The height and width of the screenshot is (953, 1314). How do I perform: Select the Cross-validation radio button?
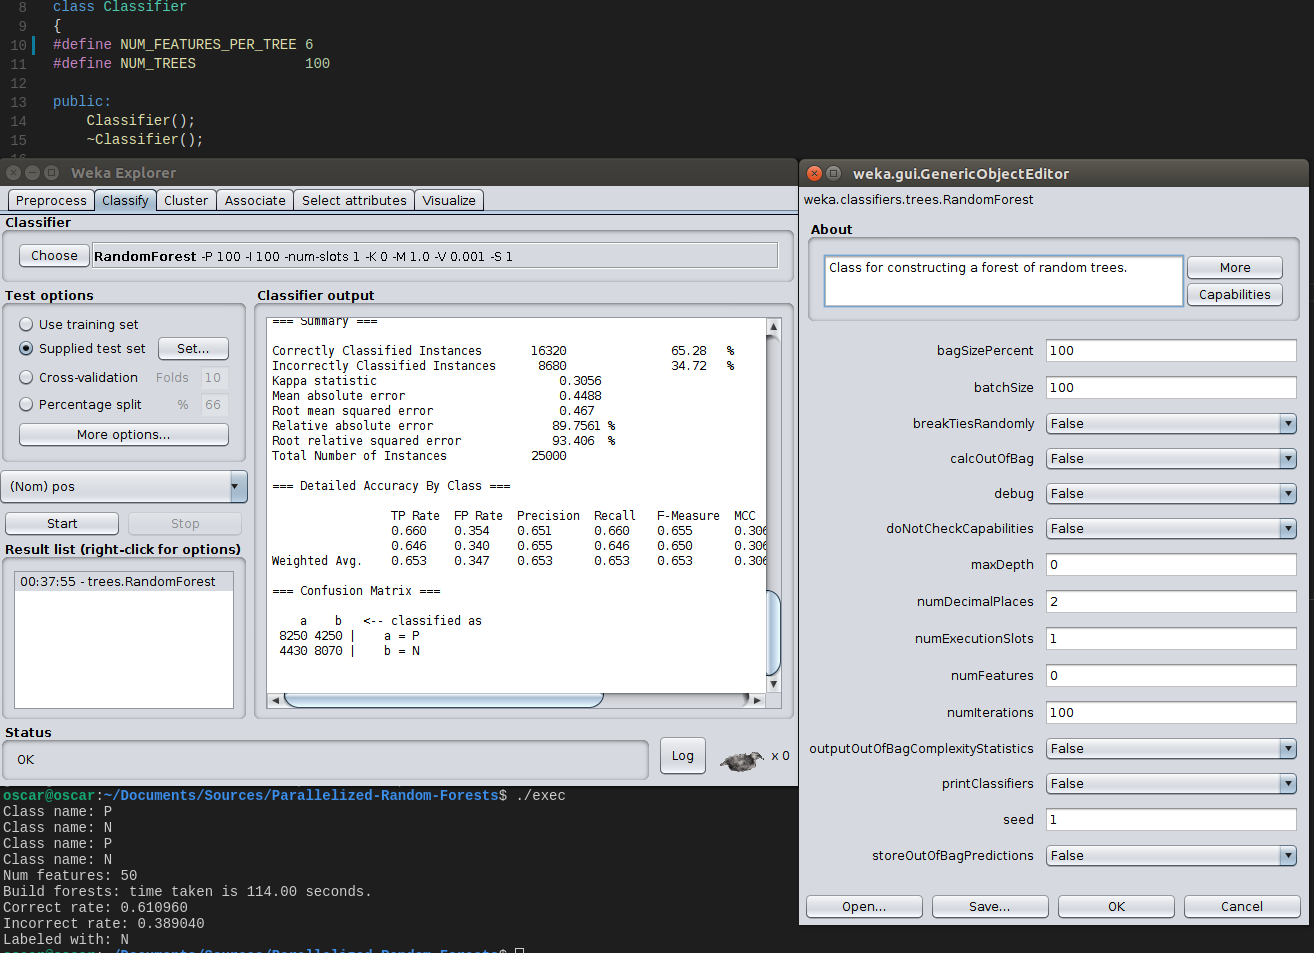[26, 377]
